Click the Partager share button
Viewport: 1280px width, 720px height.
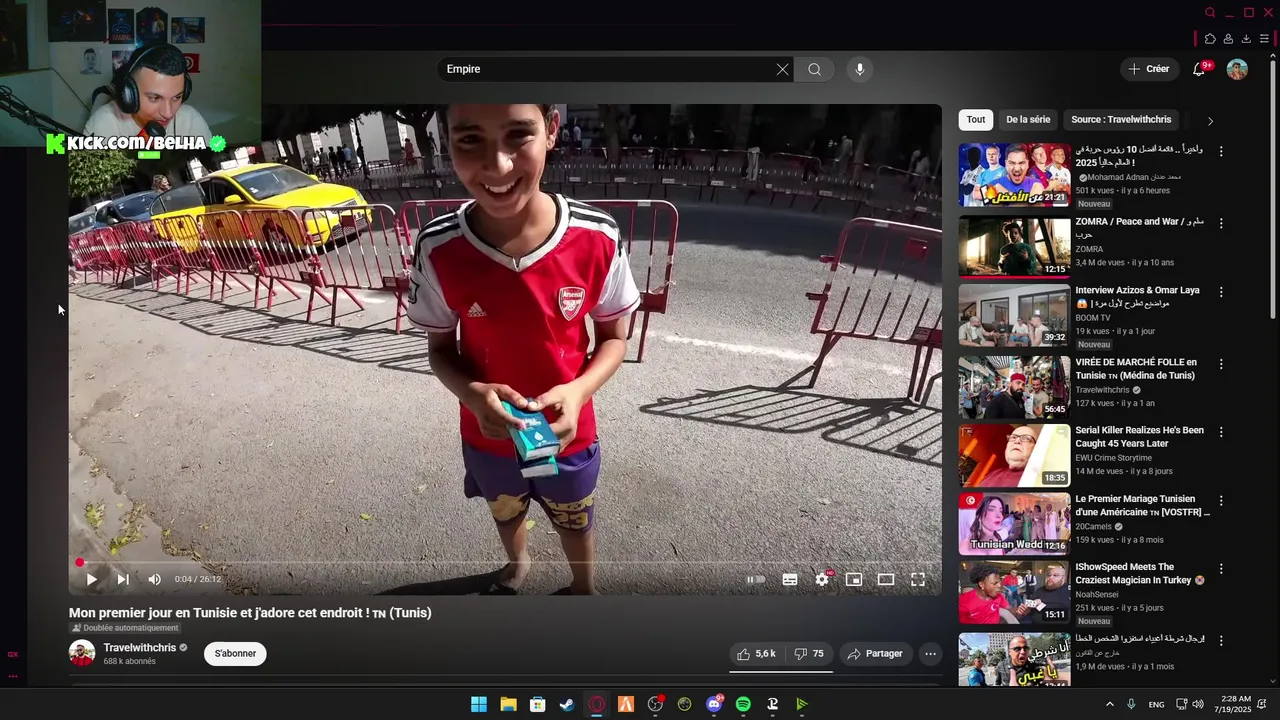[875, 654]
